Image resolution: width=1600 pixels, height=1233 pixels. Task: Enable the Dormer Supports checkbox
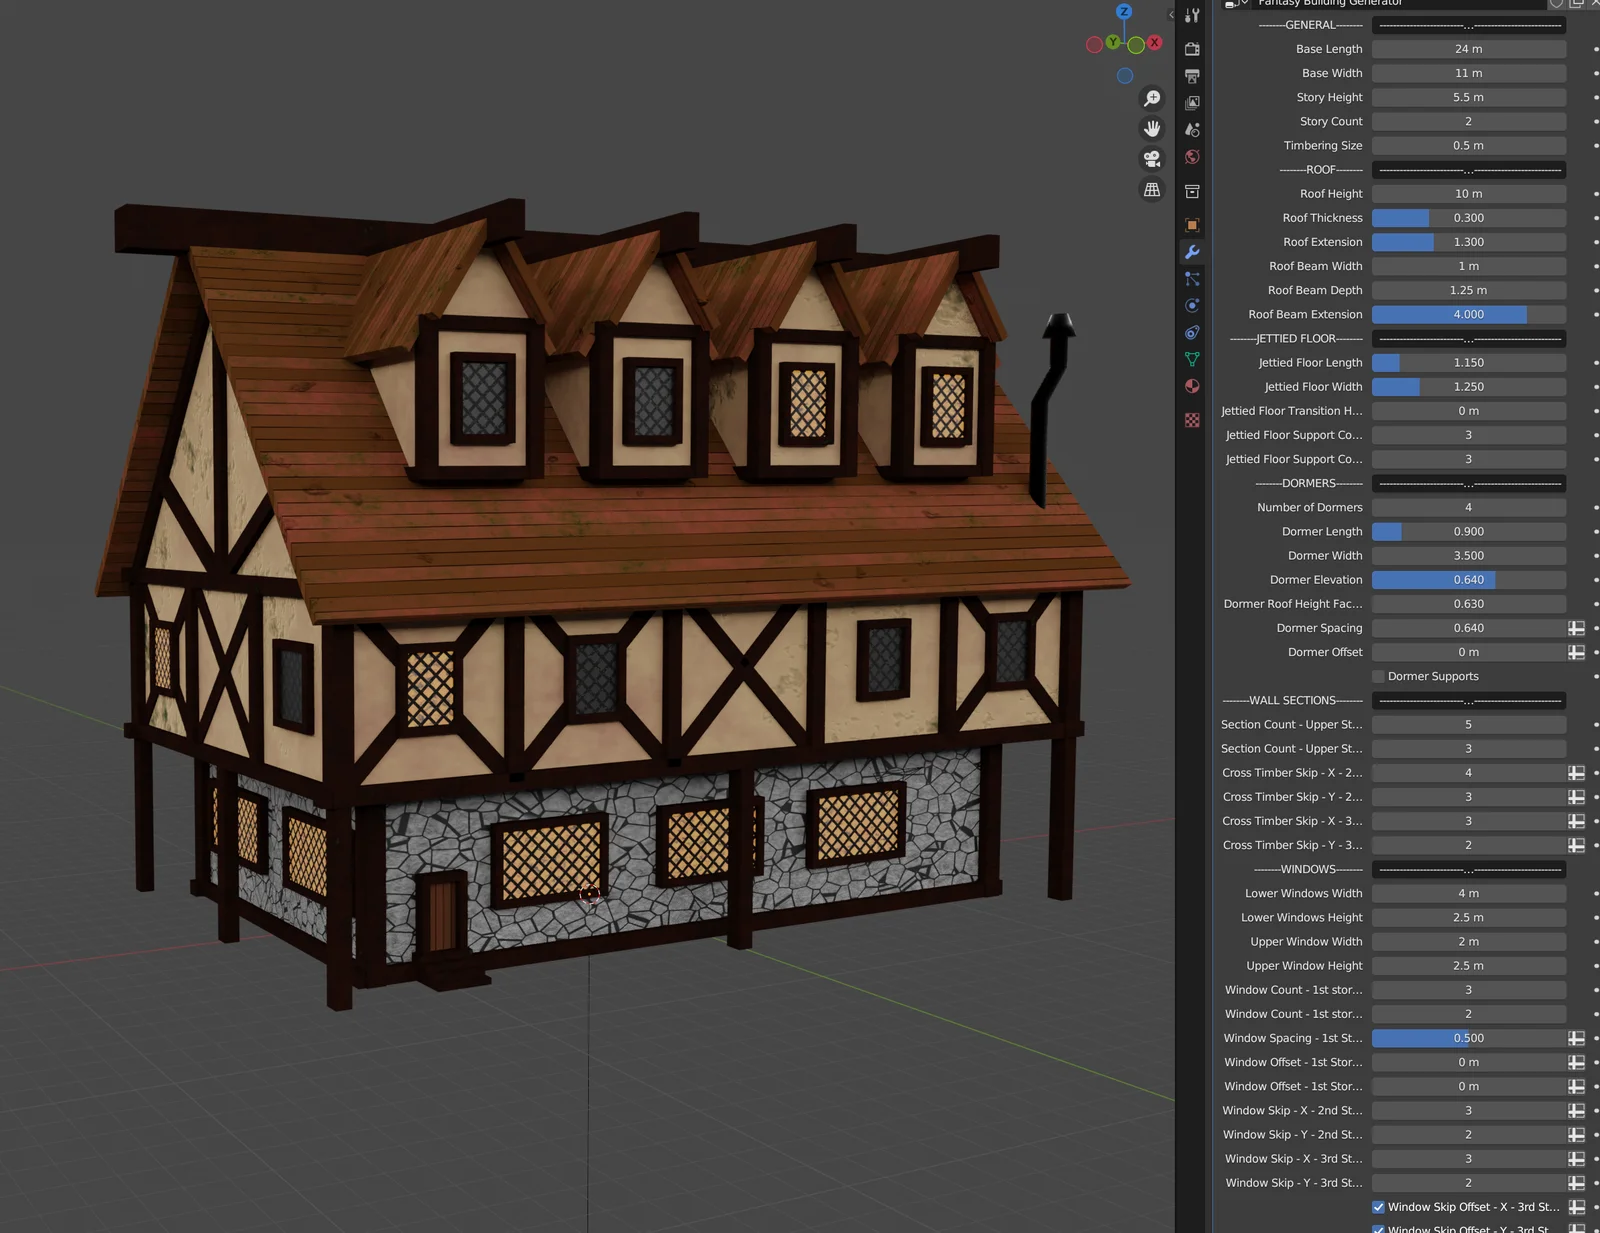1378,676
